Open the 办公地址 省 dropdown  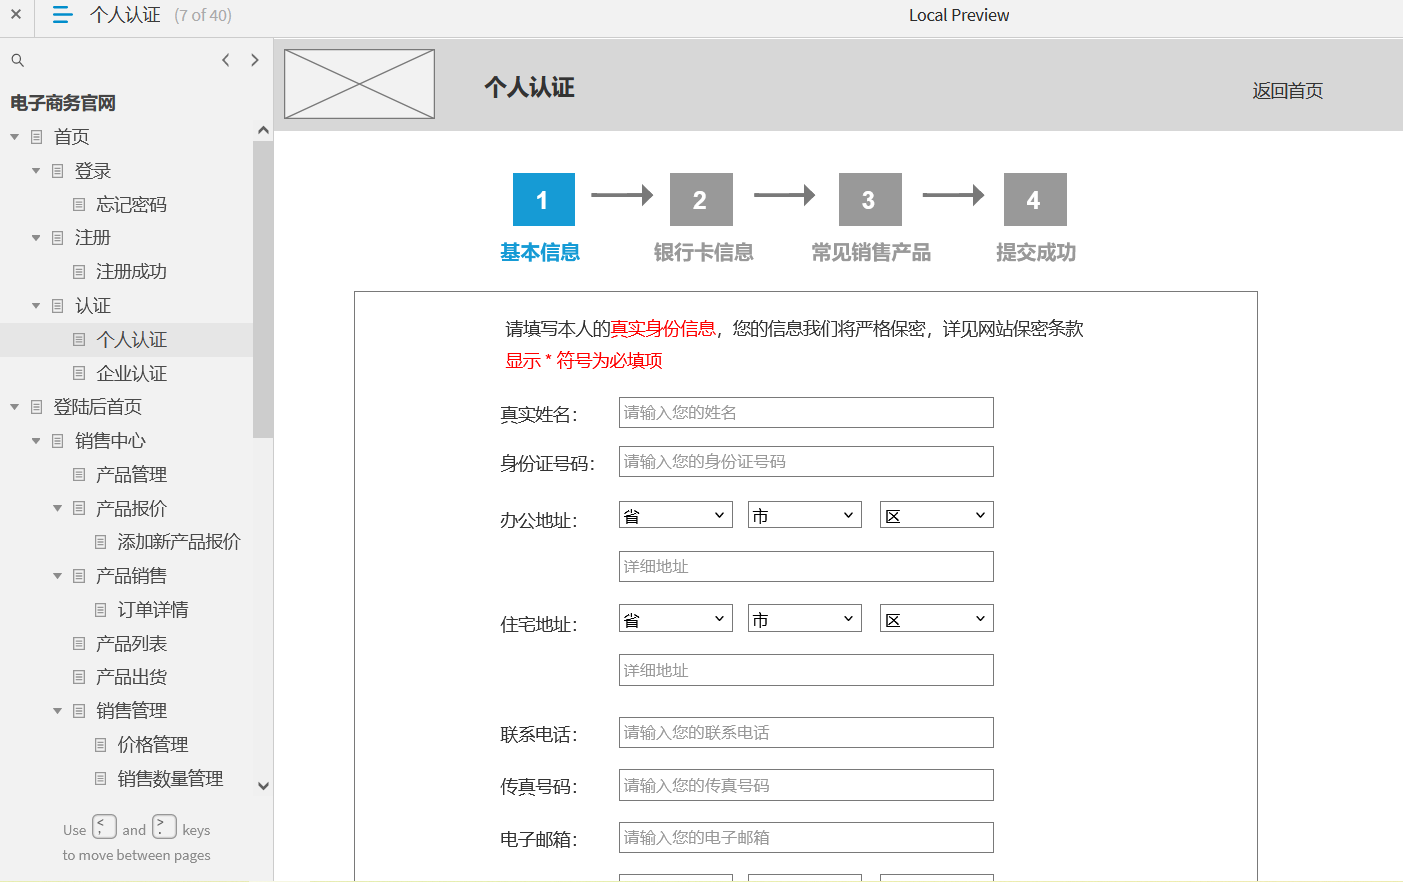tap(676, 515)
